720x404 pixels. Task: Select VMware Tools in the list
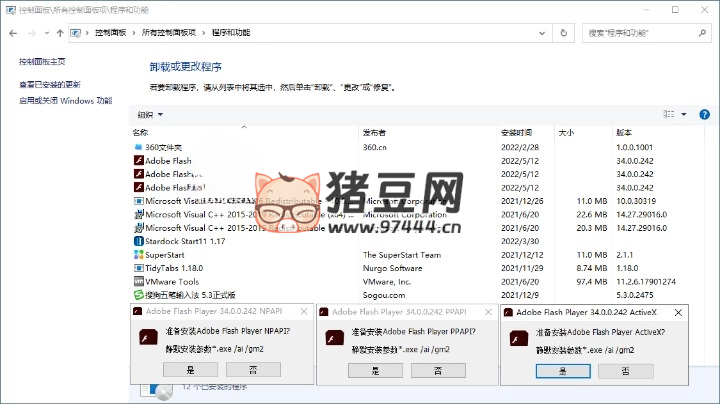pyautogui.click(x=172, y=281)
